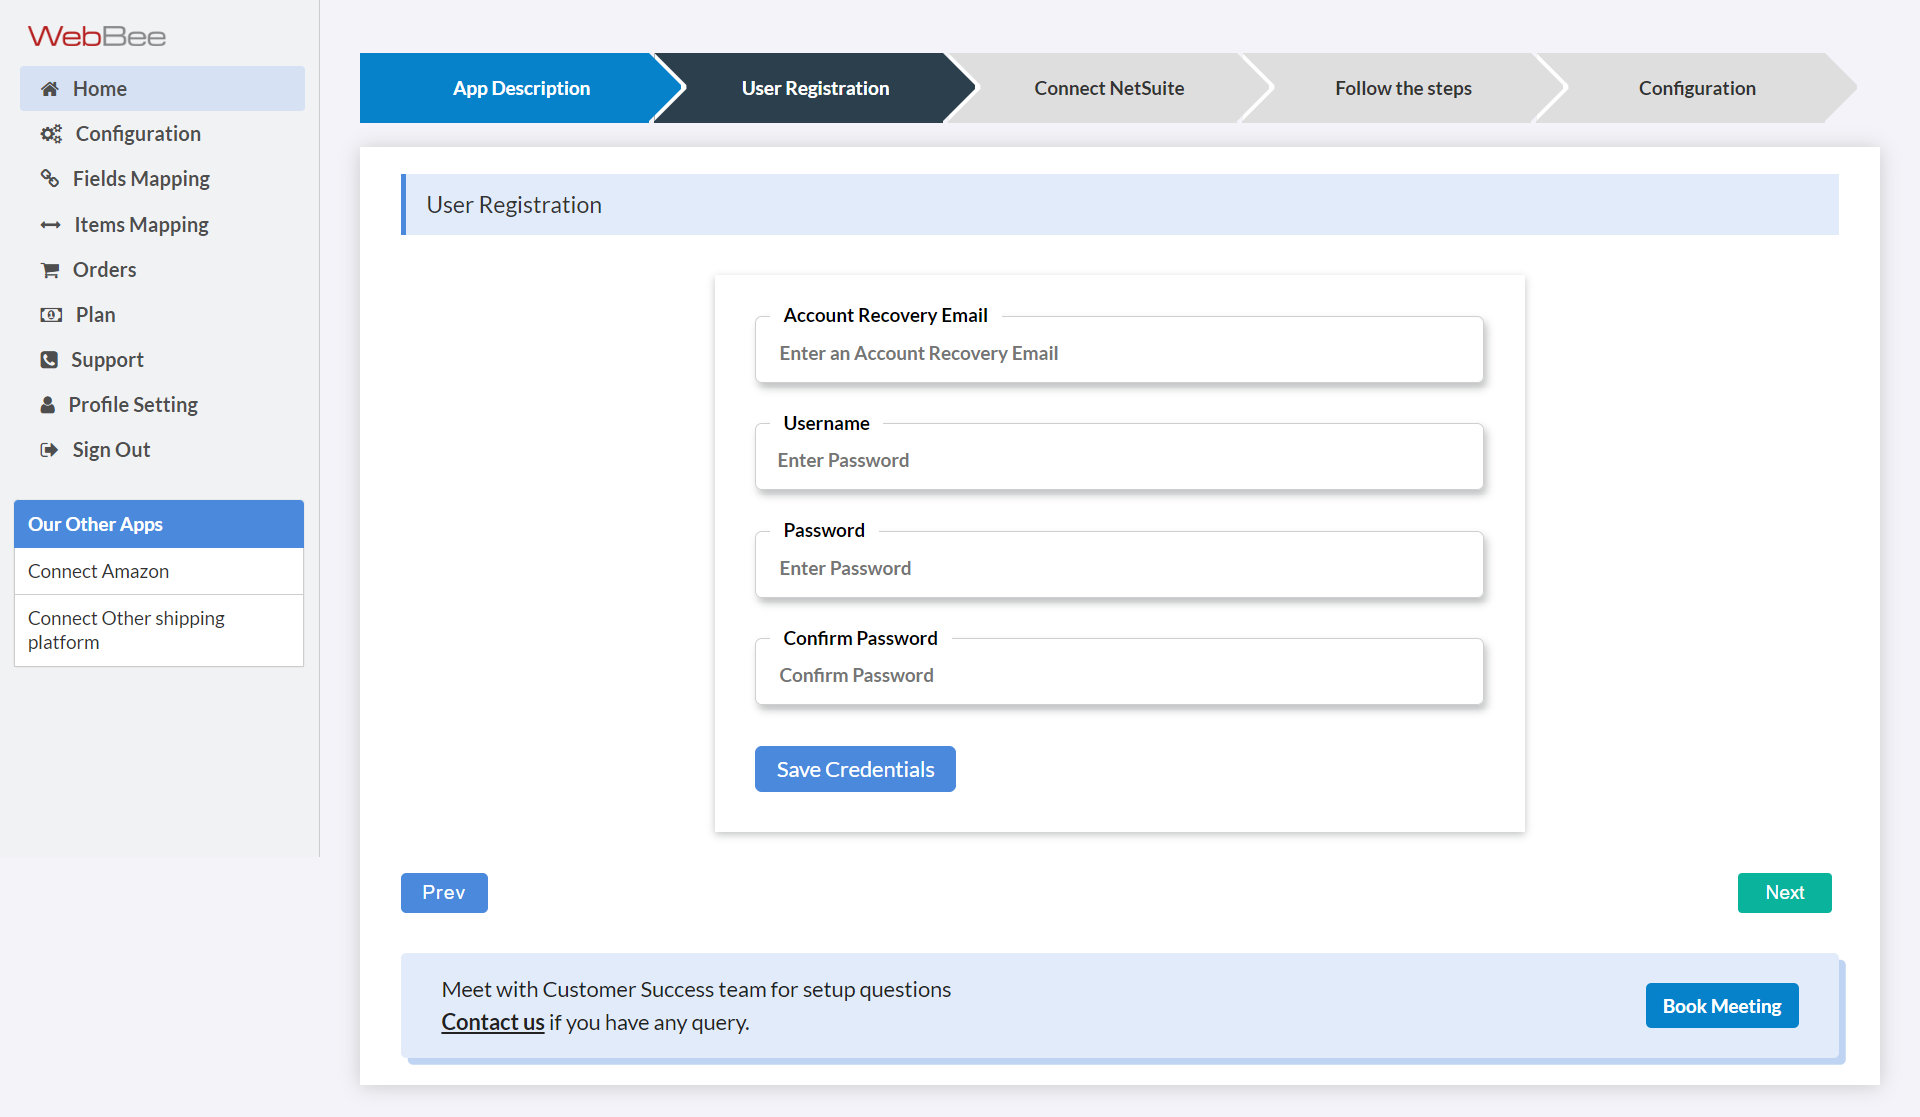Jump to the Follow the steps stage

(x=1402, y=88)
